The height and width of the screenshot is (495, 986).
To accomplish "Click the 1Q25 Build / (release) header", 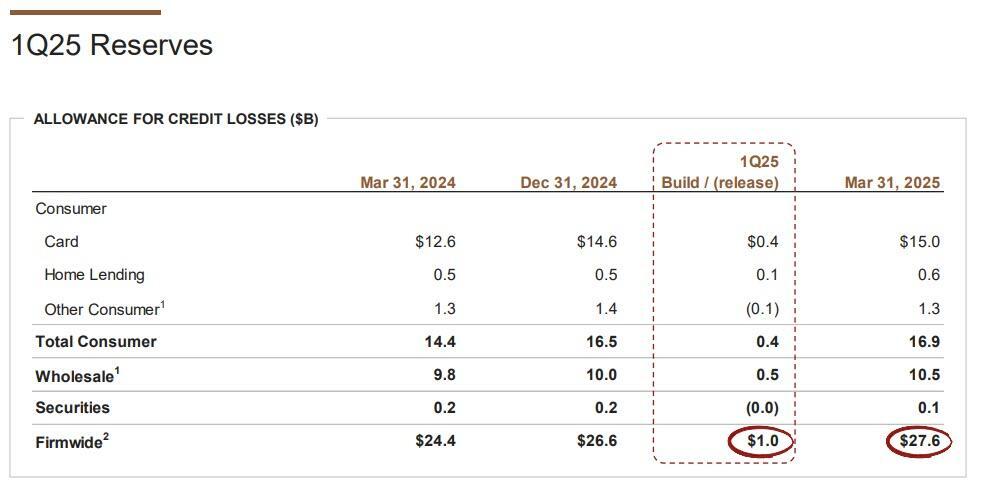I will pyautogui.click(x=720, y=172).
